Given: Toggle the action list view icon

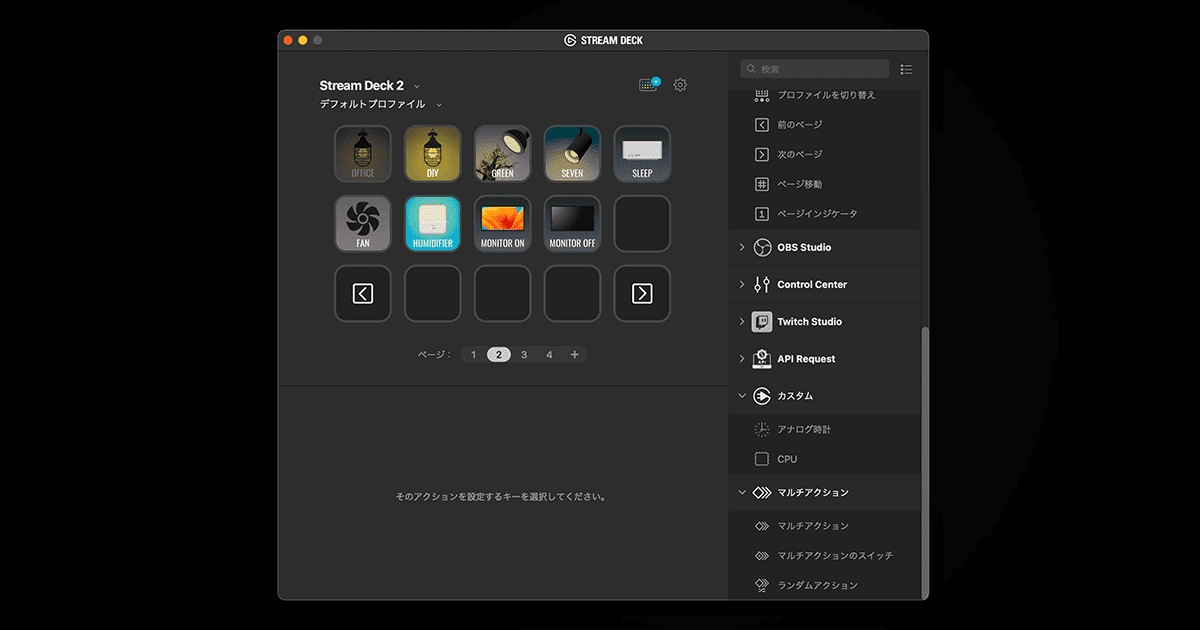Looking at the screenshot, I should (x=906, y=69).
